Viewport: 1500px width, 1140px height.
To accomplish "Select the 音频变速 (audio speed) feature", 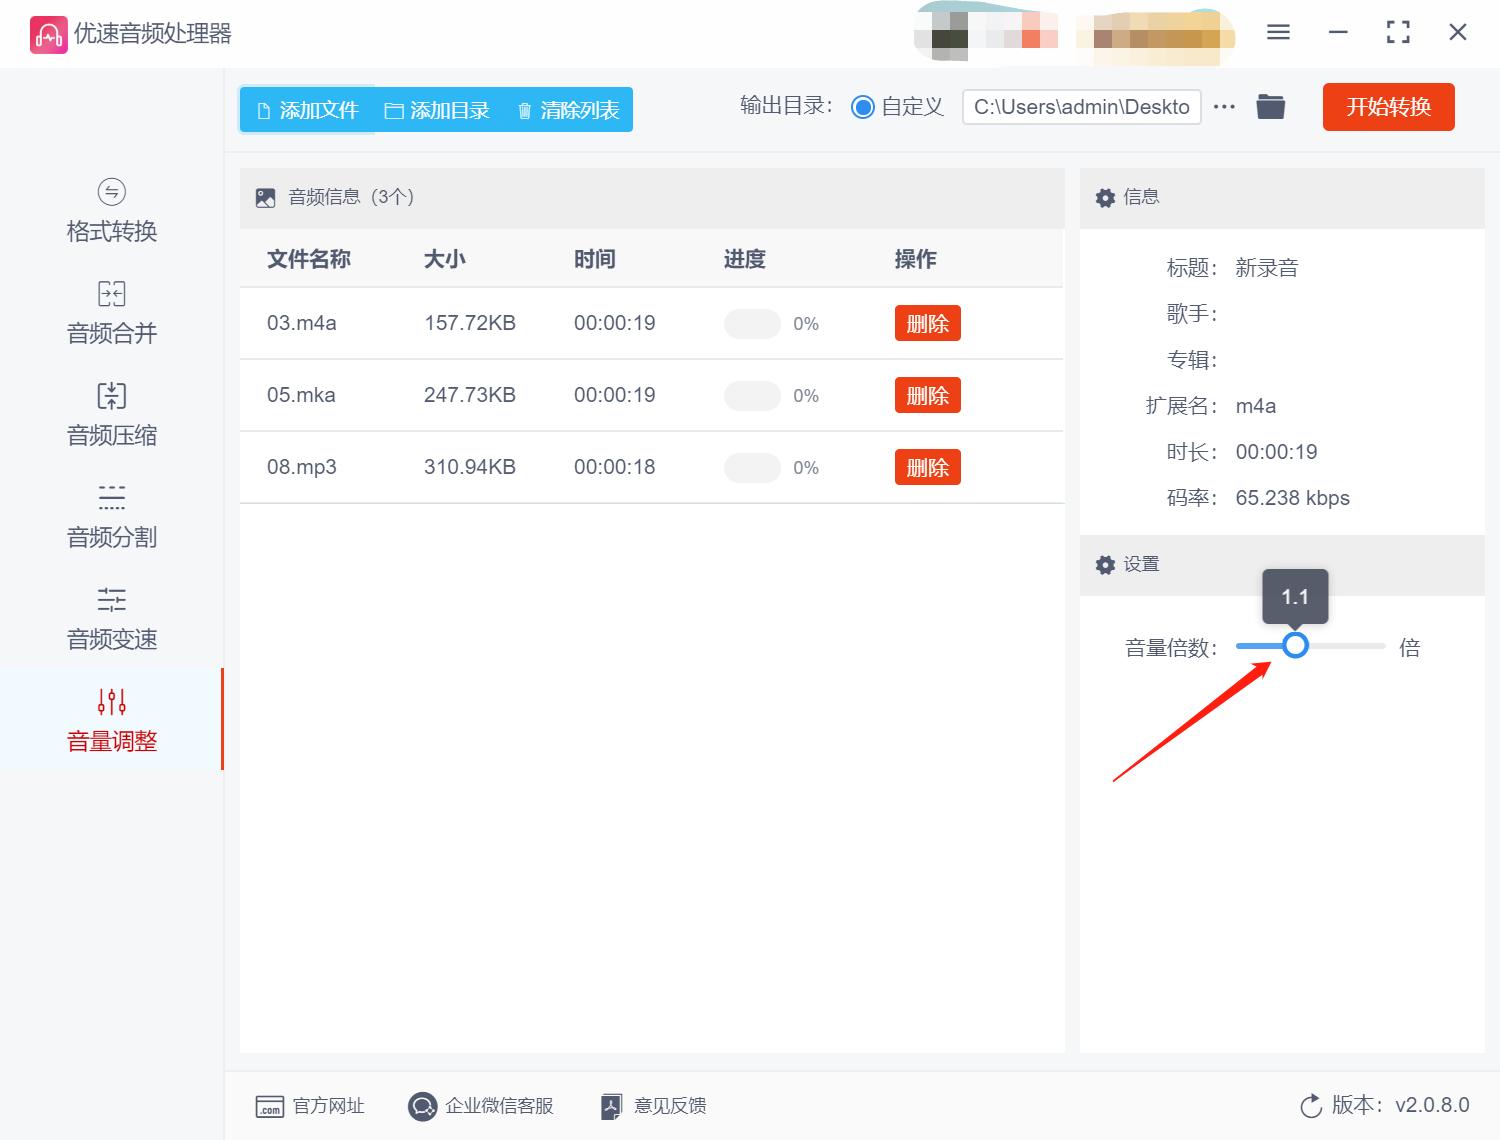I will coord(110,618).
